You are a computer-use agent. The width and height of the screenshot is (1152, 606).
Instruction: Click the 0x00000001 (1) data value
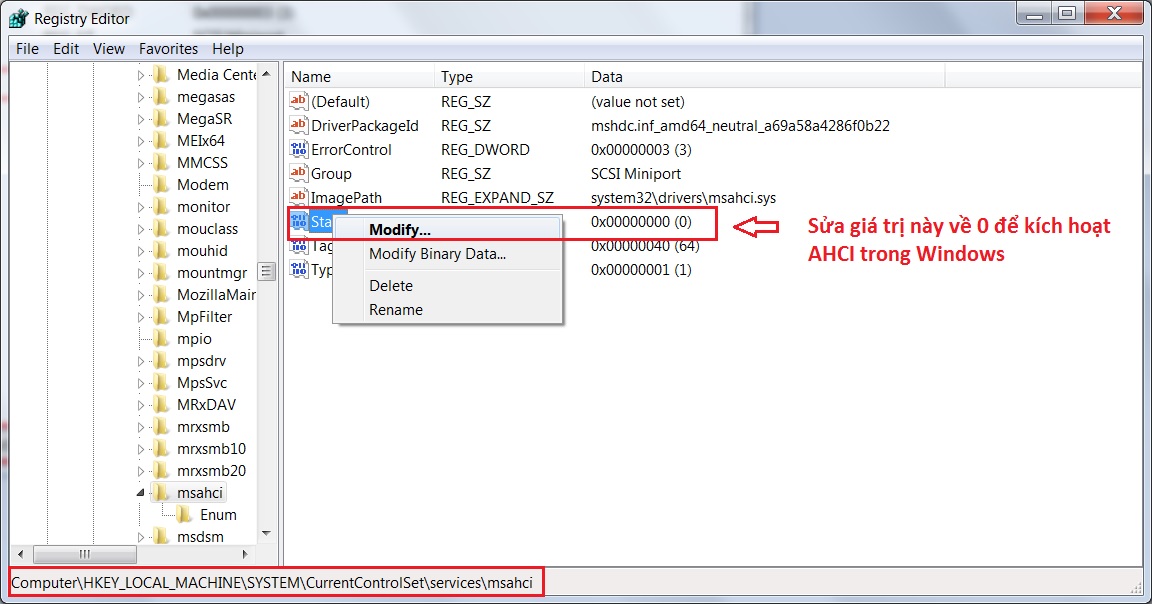641,270
